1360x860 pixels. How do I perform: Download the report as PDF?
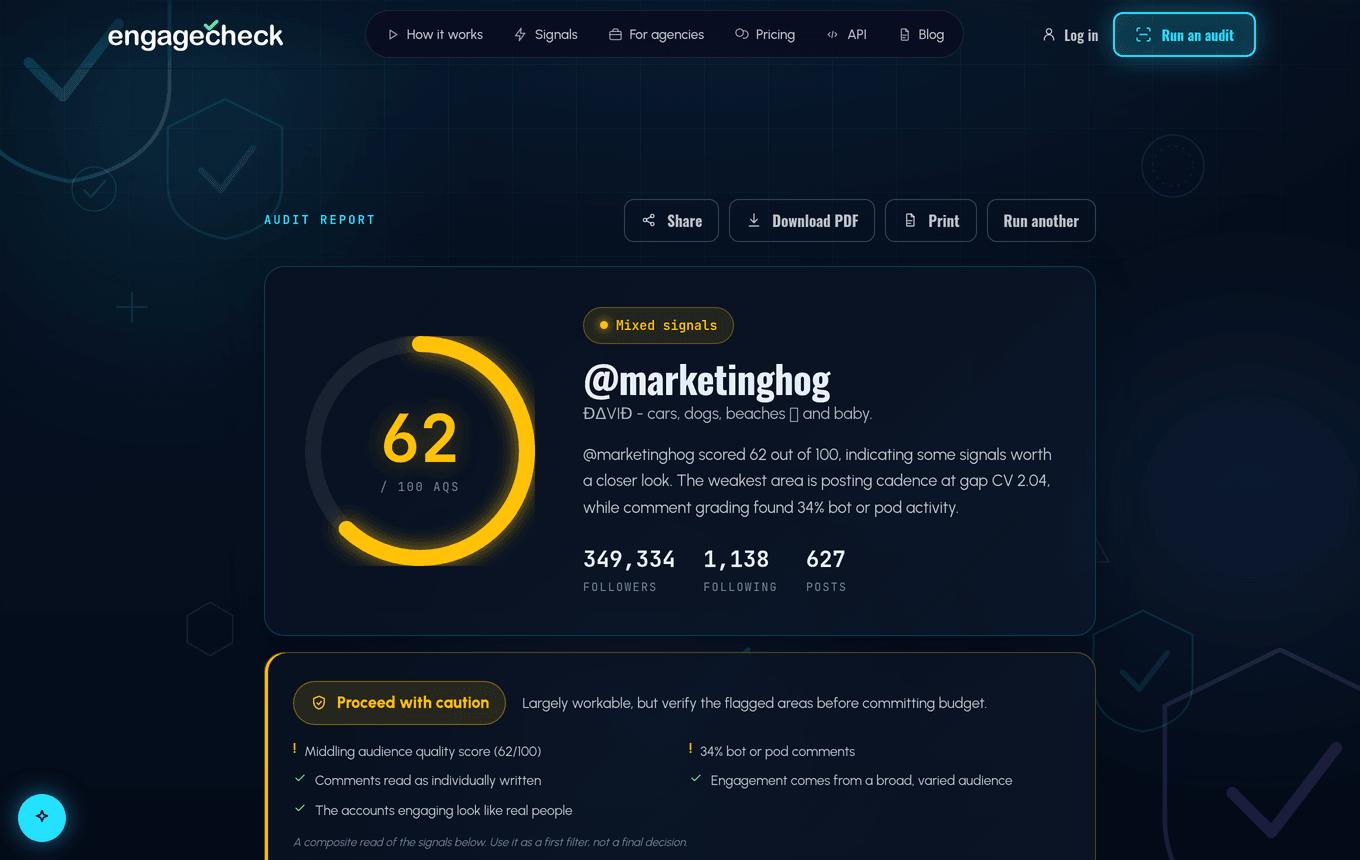coord(802,221)
